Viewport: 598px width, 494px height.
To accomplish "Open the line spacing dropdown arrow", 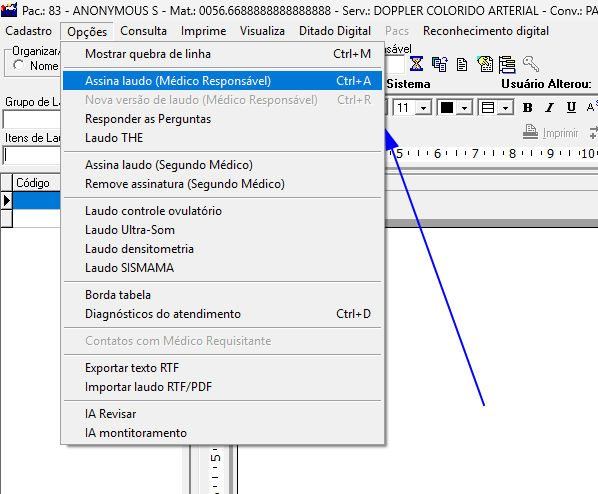I will point(505,108).
